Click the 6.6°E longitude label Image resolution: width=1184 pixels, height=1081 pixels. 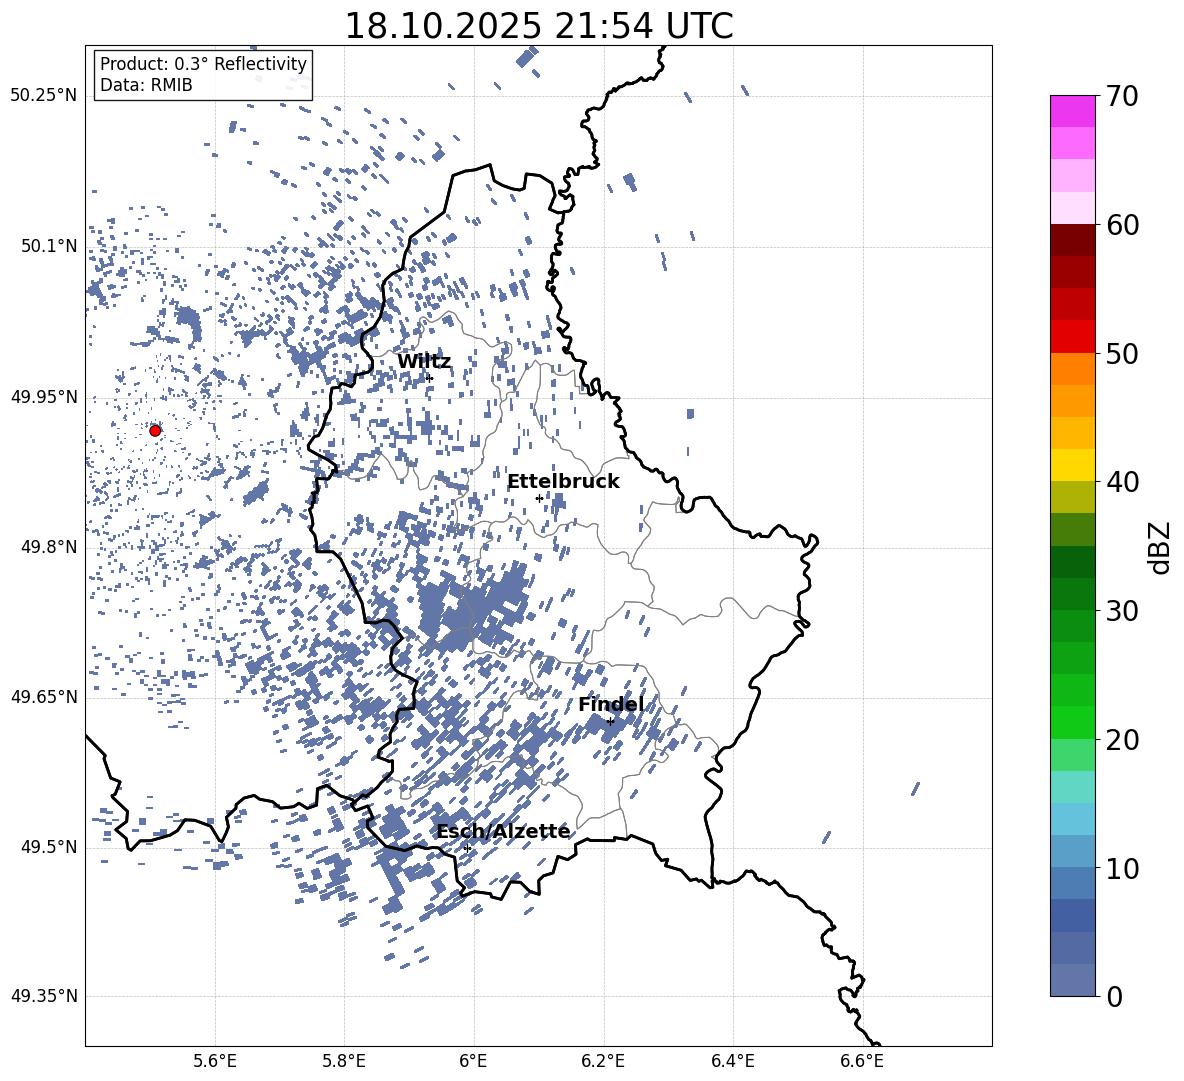(862, 1061)
